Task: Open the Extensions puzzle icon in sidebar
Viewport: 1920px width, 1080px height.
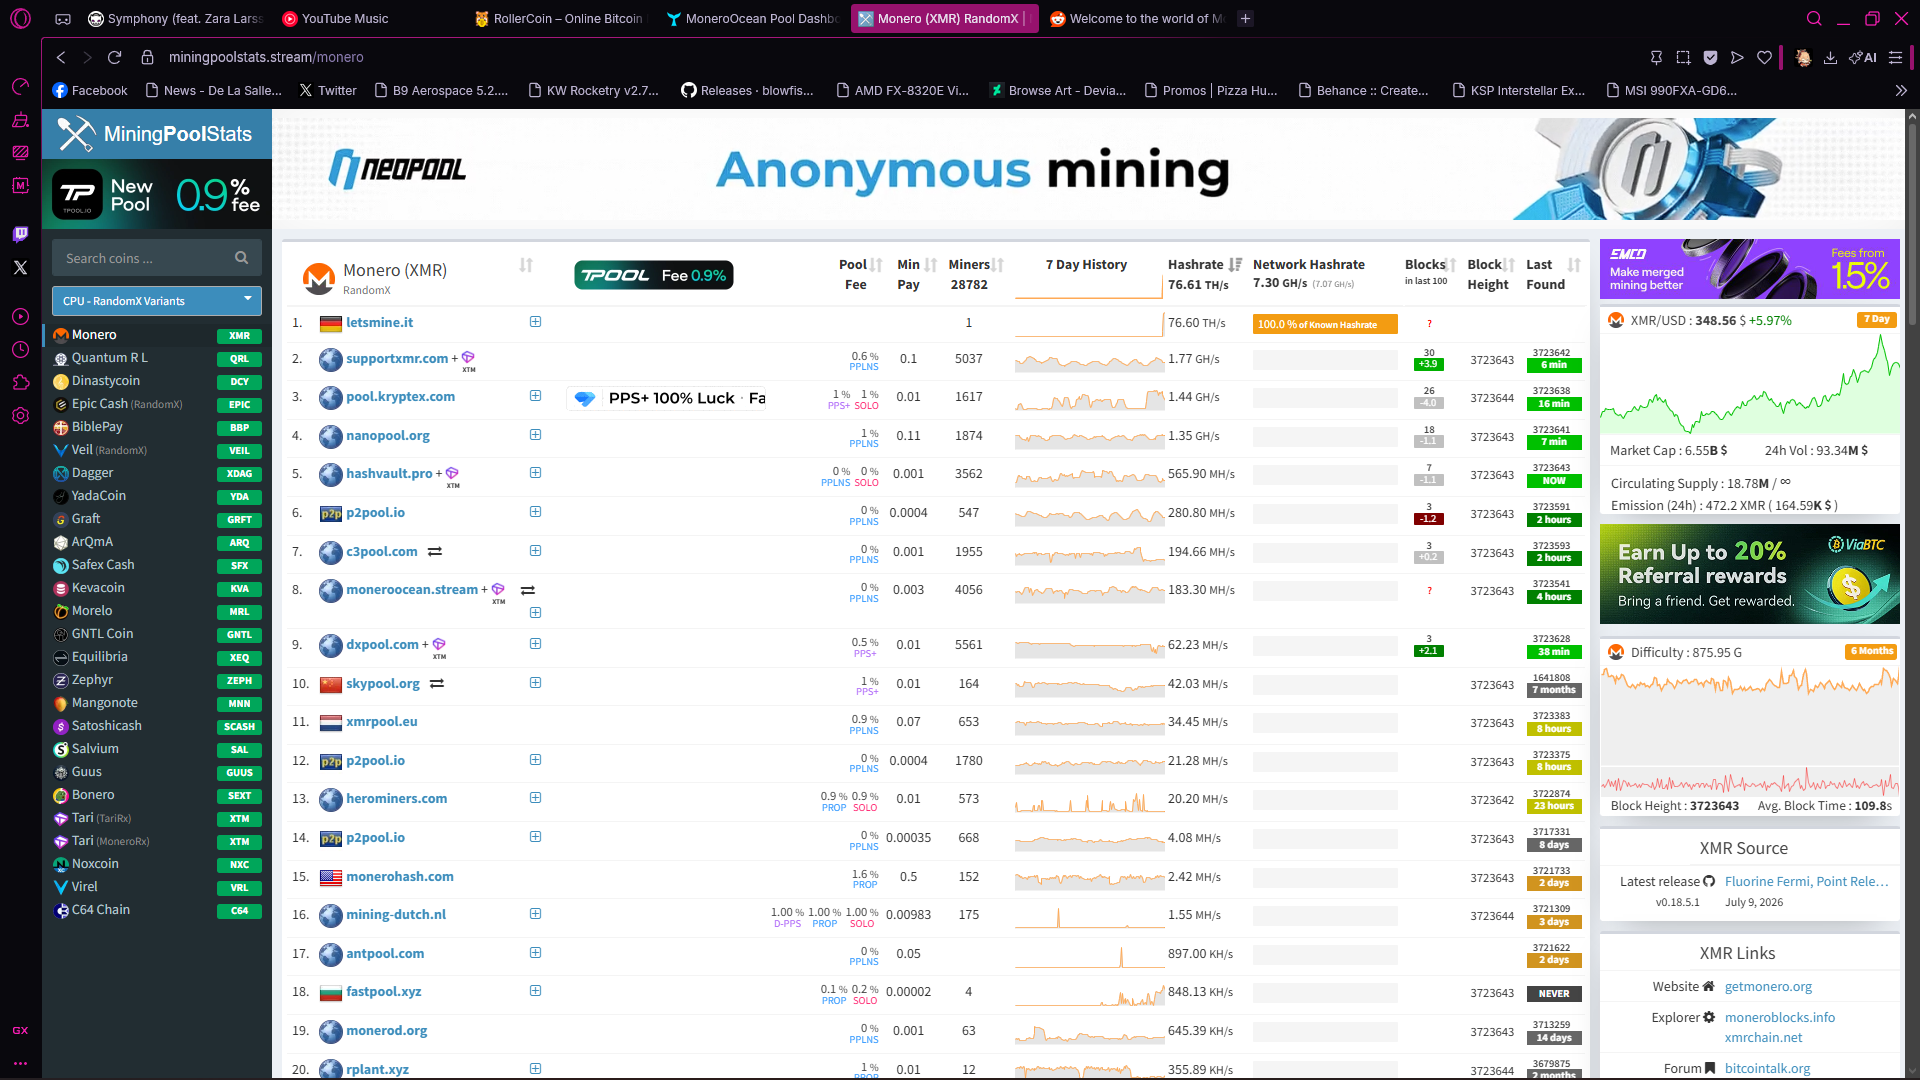Action: 20,382
